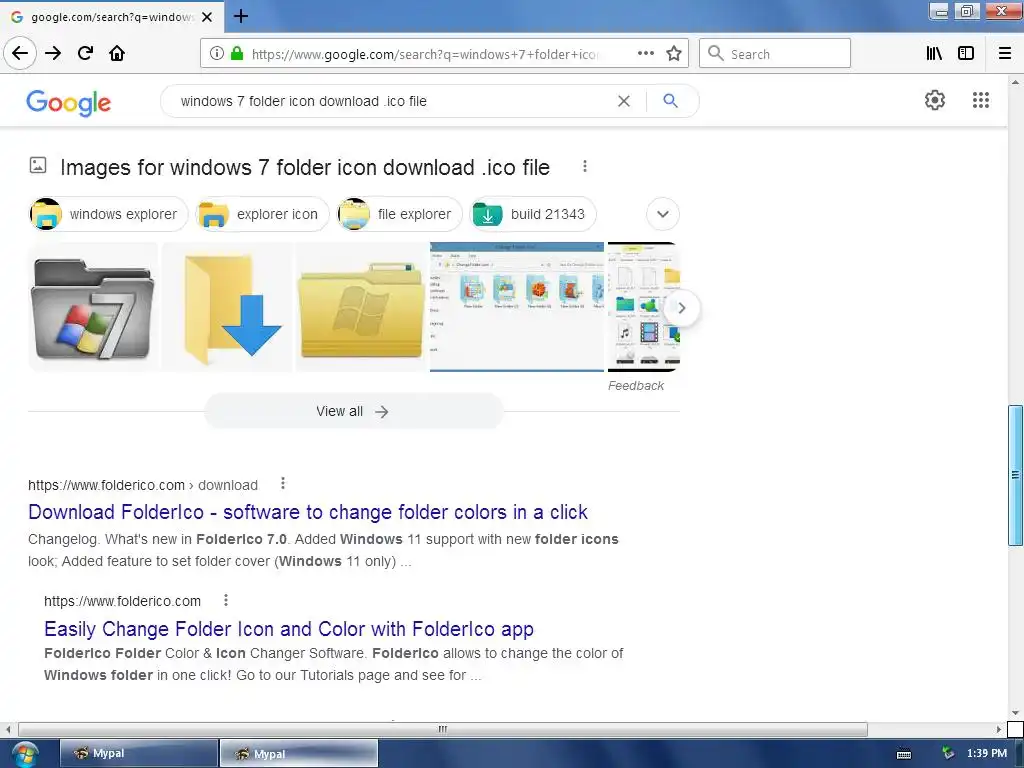
Task: Clear the Google search query text
Action: pyautogui.click(x=624, y=101)
